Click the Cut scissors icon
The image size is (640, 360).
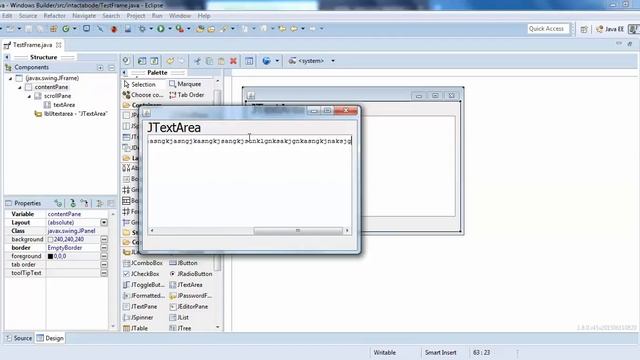pyautogui.click(x=197, y=61)
